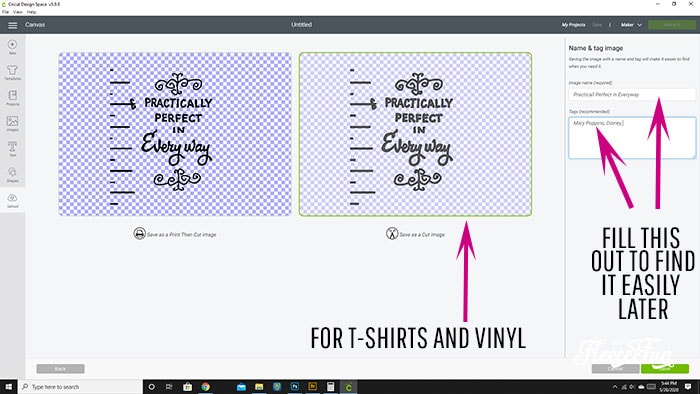Select the Cut image preview with green border
This screenshot has width=700, height=394.
click(415, 134)
